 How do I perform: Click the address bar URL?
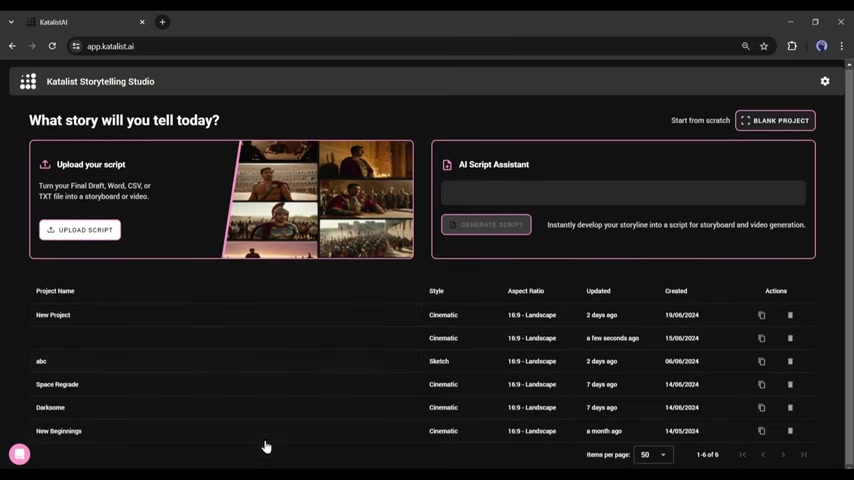[111, 46]
